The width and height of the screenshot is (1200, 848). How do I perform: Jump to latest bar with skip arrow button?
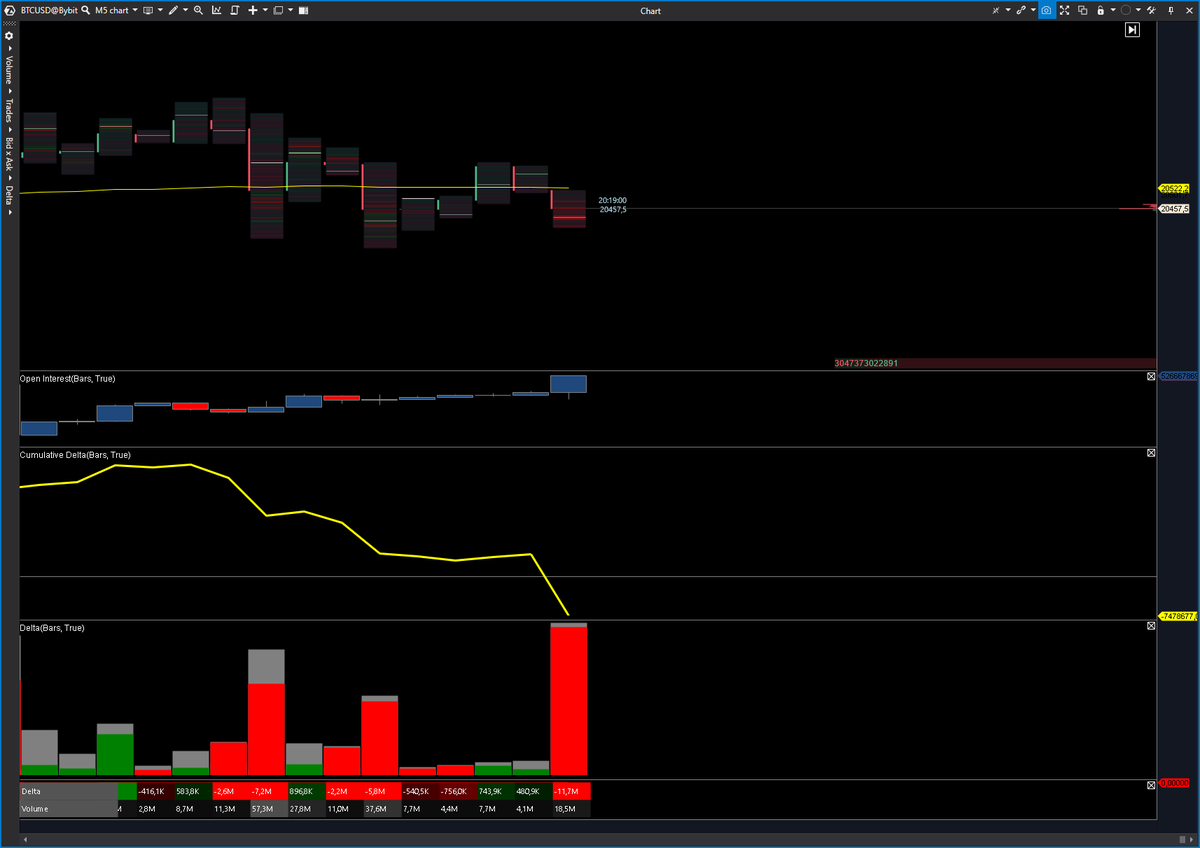1132,30
